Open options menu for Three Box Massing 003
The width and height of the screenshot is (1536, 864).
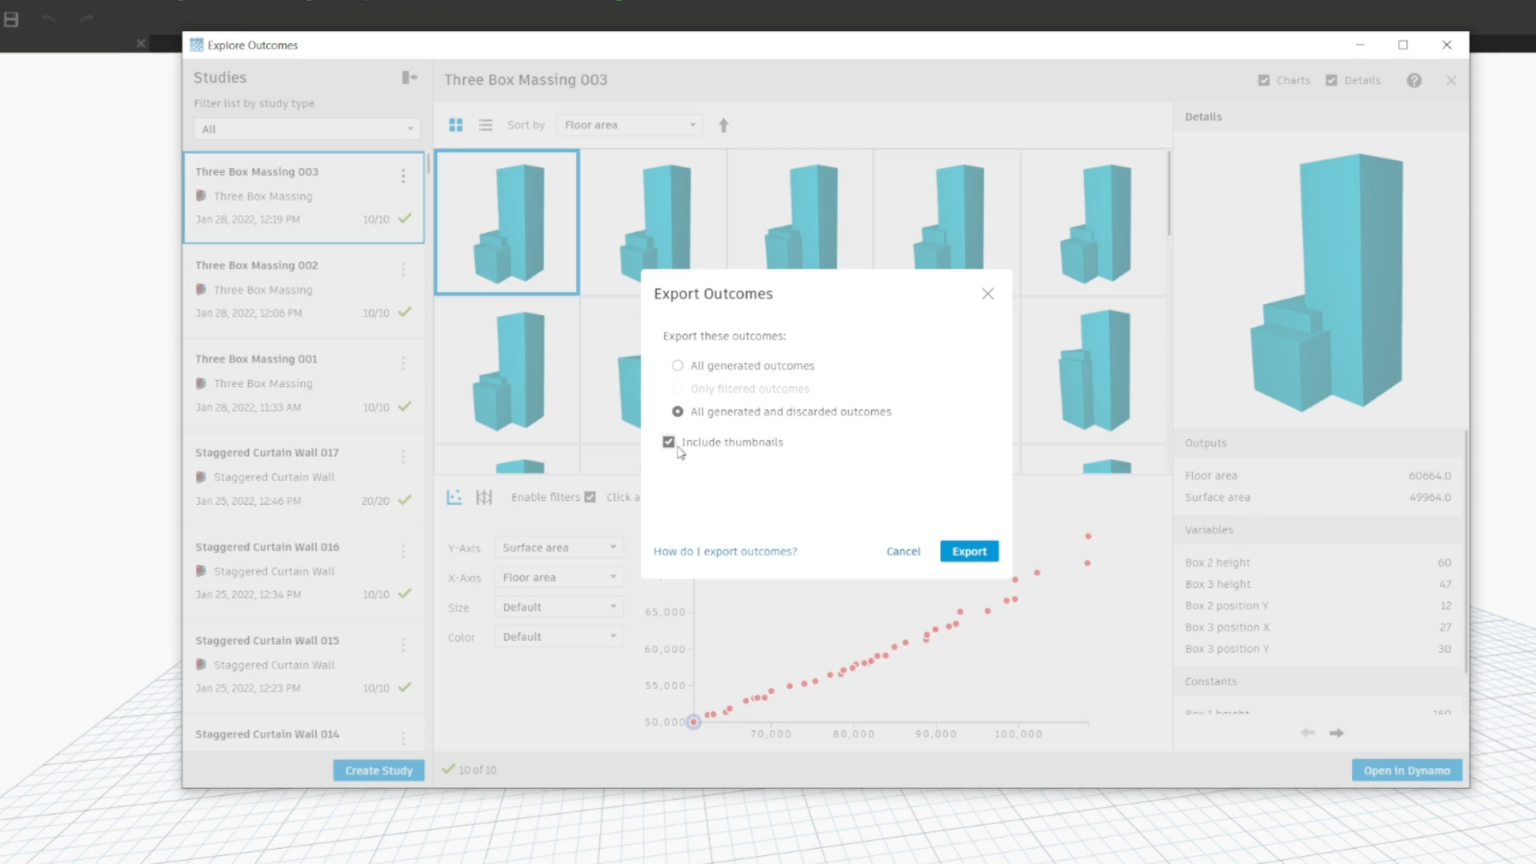(x=403, y=174)
